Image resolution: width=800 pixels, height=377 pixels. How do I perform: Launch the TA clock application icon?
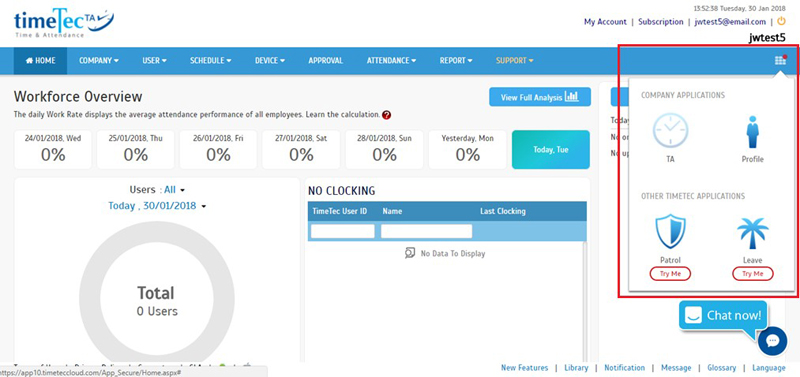pyautogui.click(x=670, y=131)
